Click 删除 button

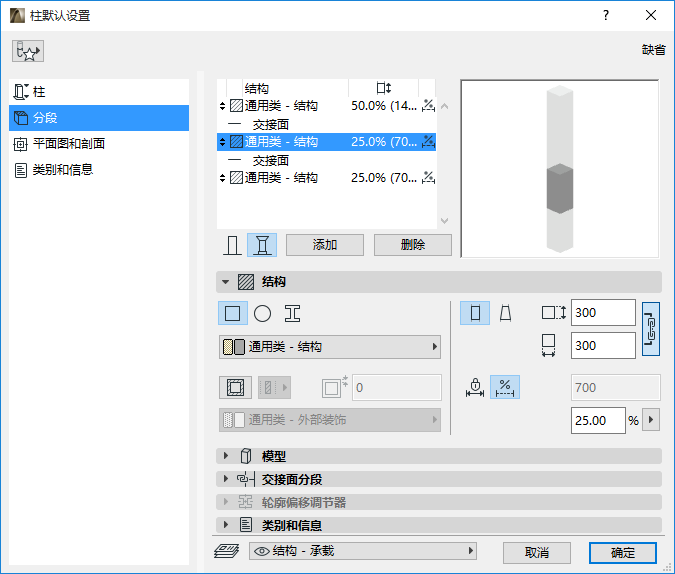pyautogui.click(x=413, y=245)
